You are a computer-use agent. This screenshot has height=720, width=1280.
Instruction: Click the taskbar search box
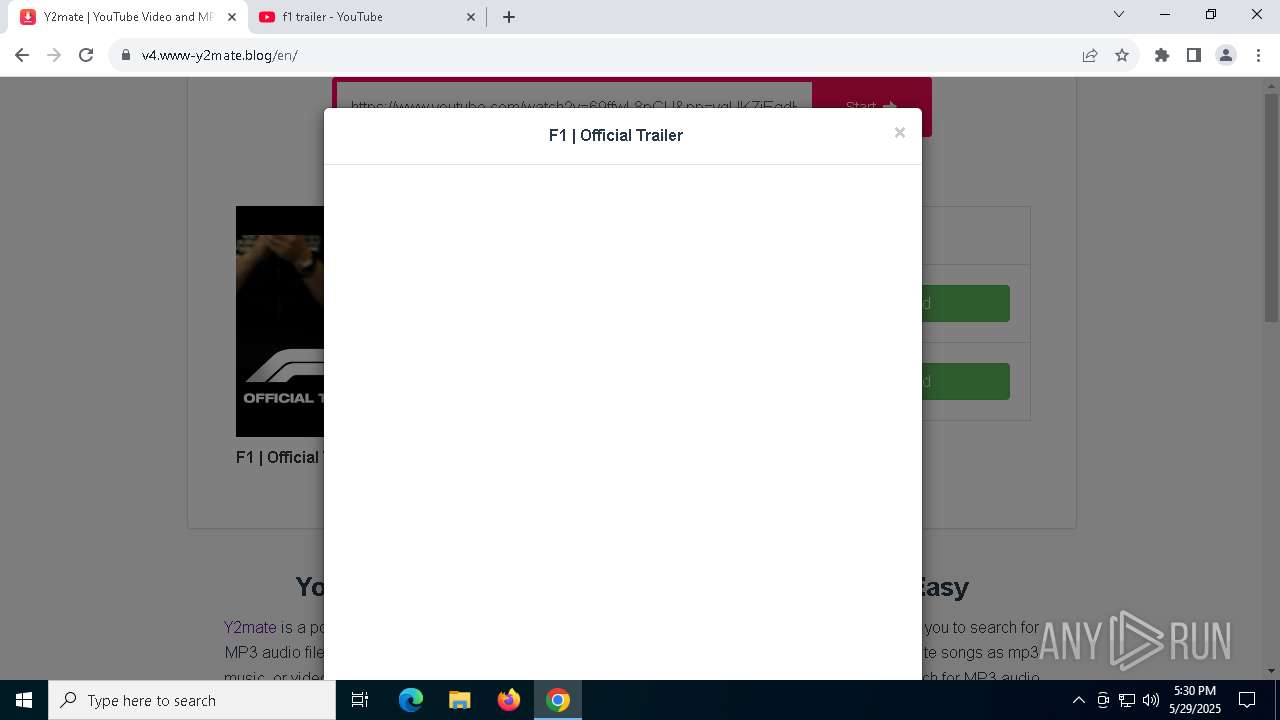[x=192, y=700]
